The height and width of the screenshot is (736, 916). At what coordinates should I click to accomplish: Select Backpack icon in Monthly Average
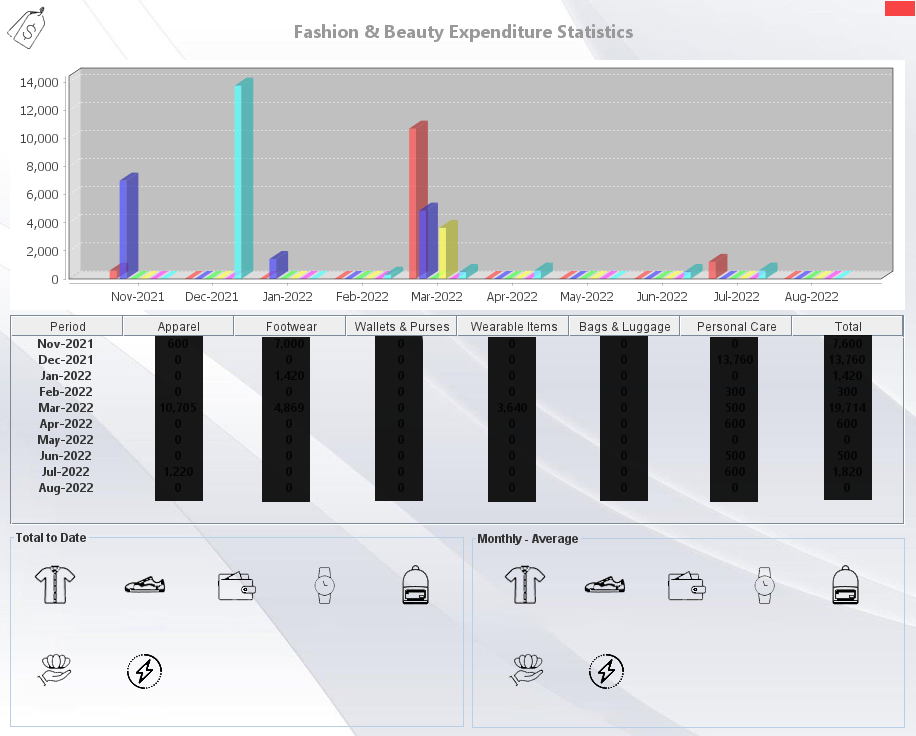coord(845,584)
